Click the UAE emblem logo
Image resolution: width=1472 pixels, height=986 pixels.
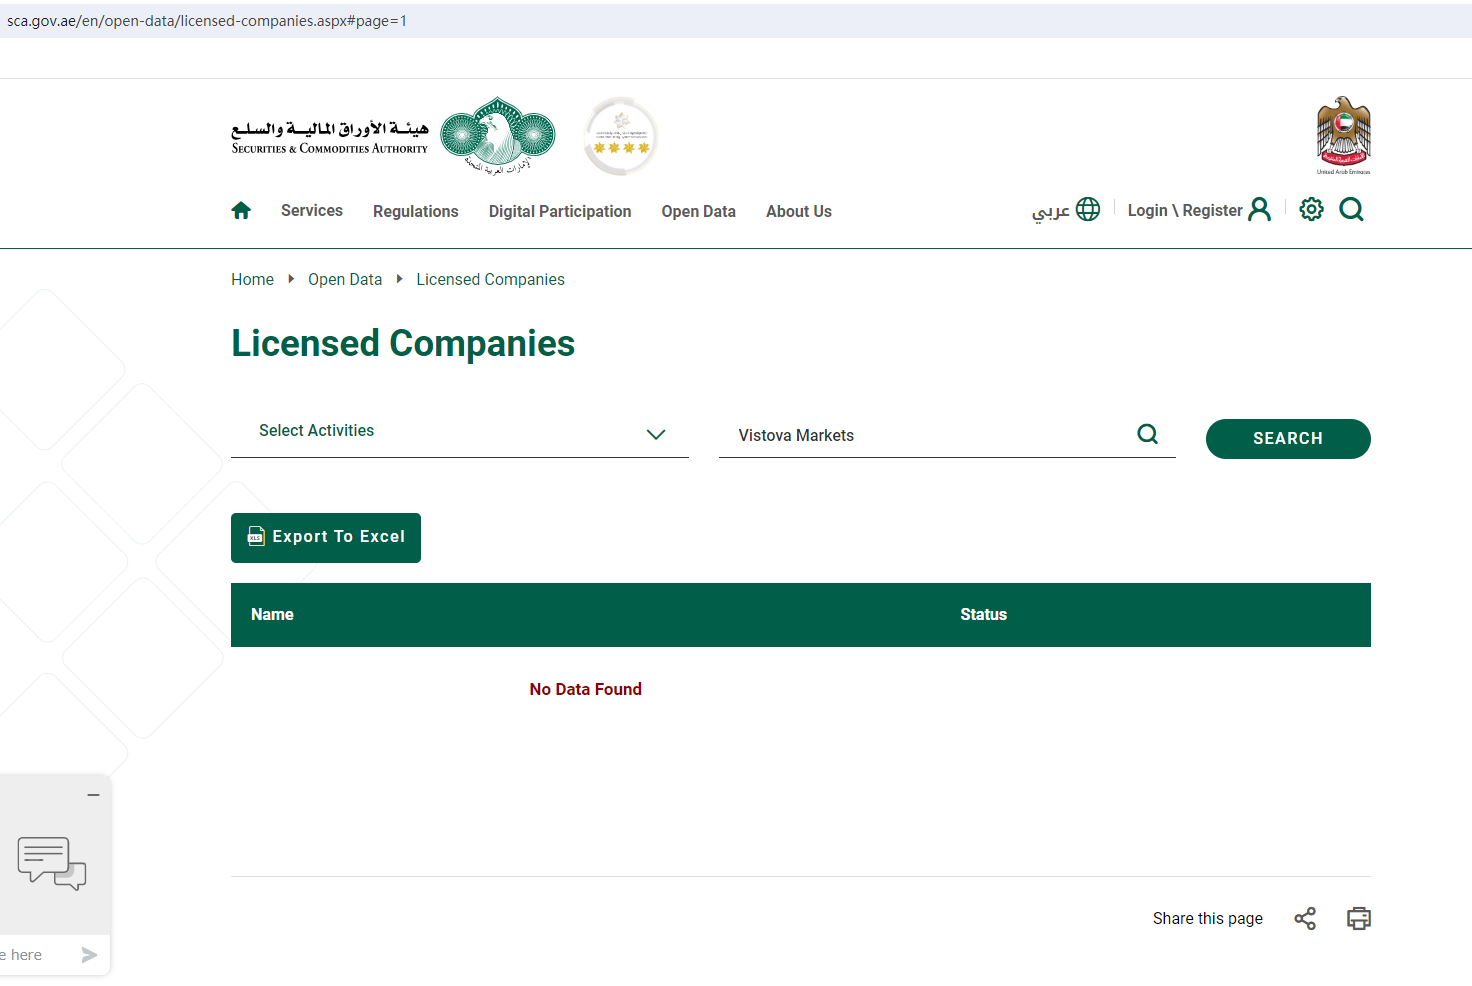[1343, 135]
